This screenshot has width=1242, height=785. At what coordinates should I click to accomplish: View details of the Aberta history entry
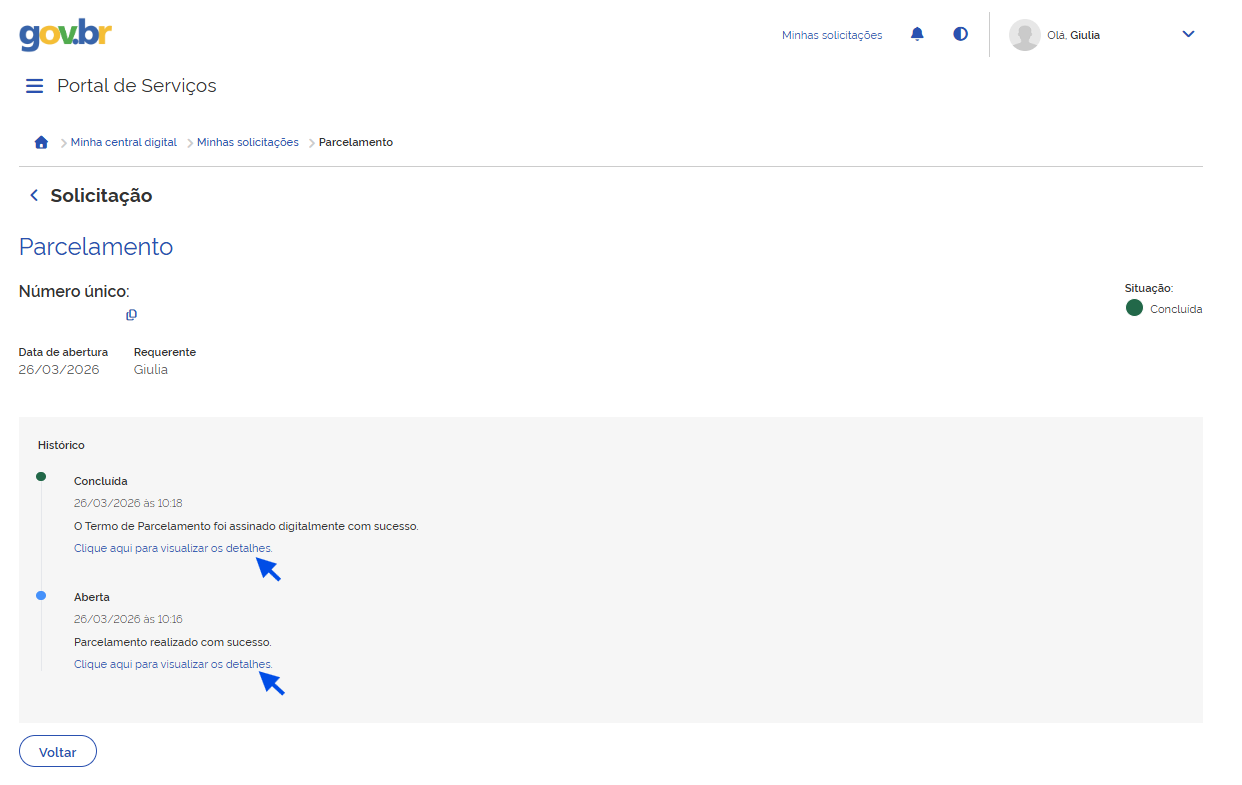click(x=173, y=664)
